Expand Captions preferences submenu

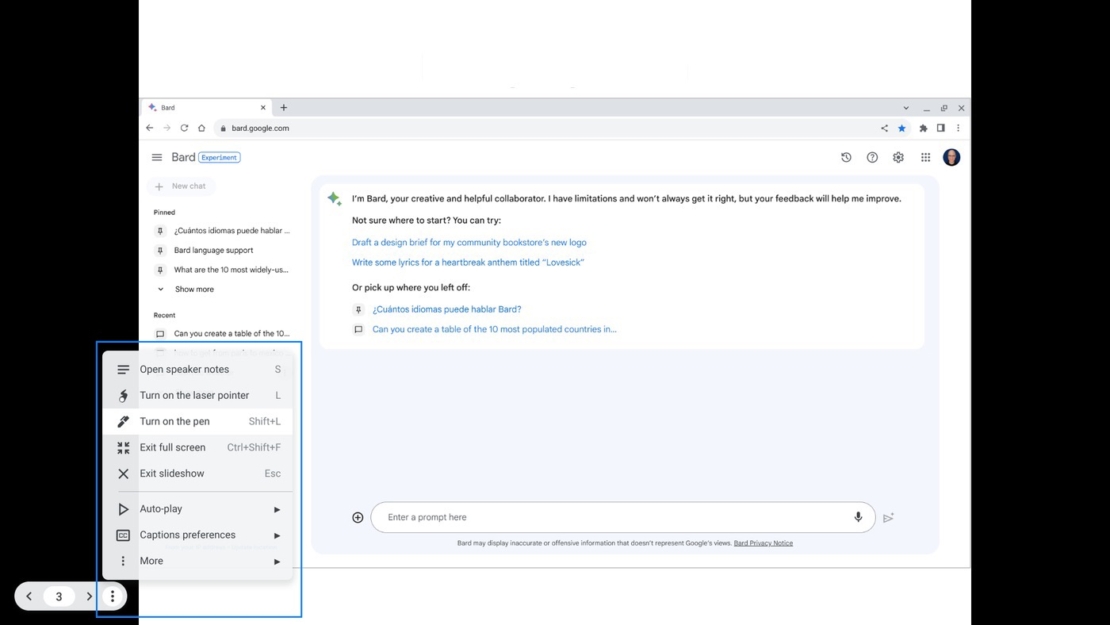pyautogui.click(x=197, y=535)
